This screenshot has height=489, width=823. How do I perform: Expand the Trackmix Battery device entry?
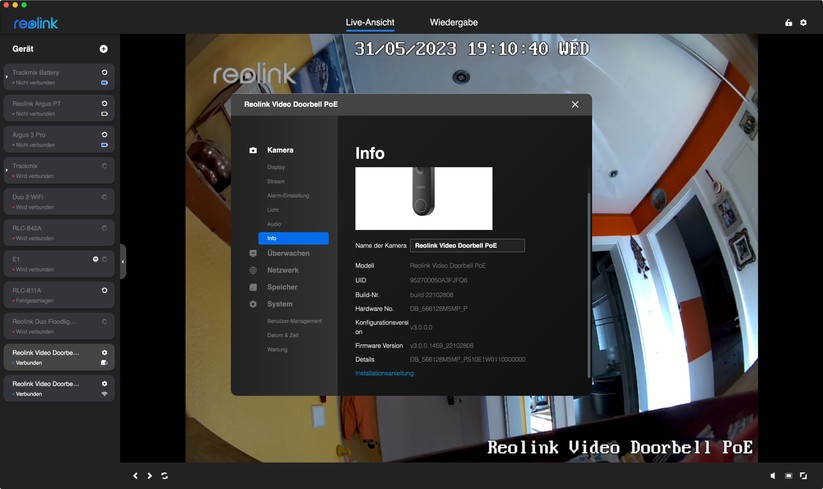pyautogui.click(x=7, y=77)
